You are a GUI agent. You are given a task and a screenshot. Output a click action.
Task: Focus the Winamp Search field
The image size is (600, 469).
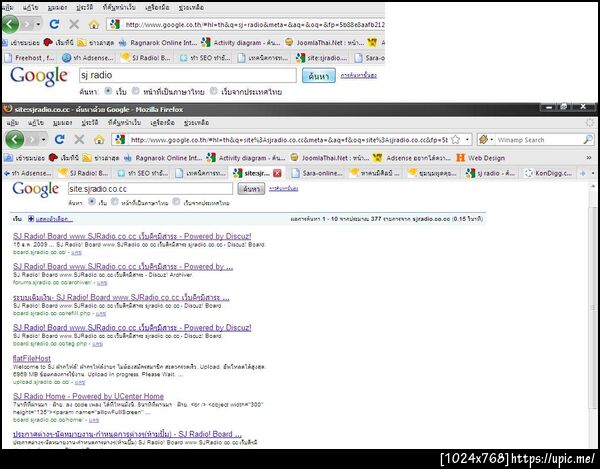coord(538,140)
